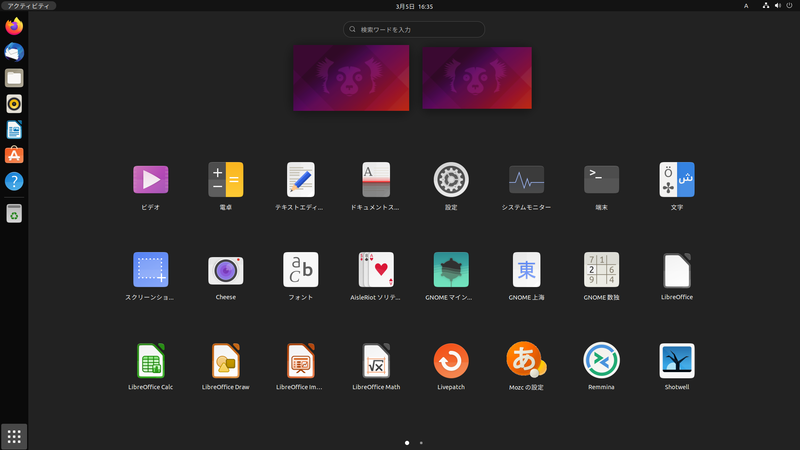Select the second workspace thumbnail

pyautogui.click(x=477, y=78)
